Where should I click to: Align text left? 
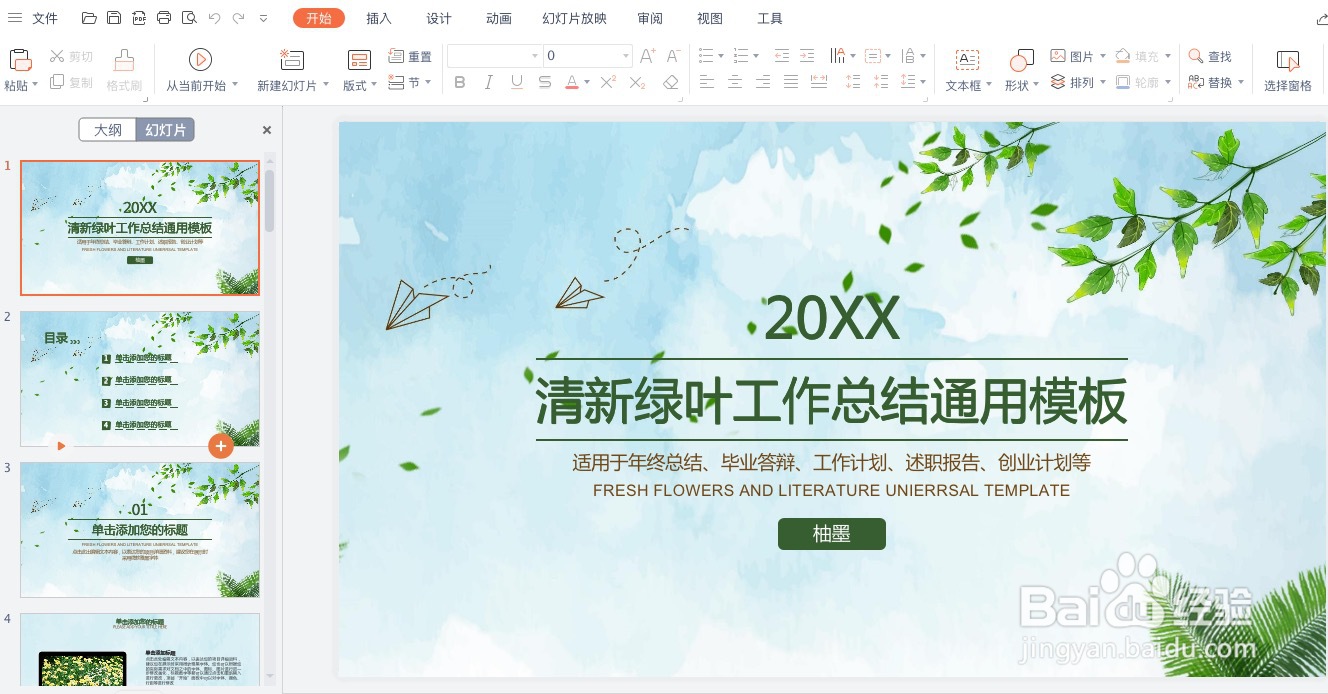click(x=707, y=82)
